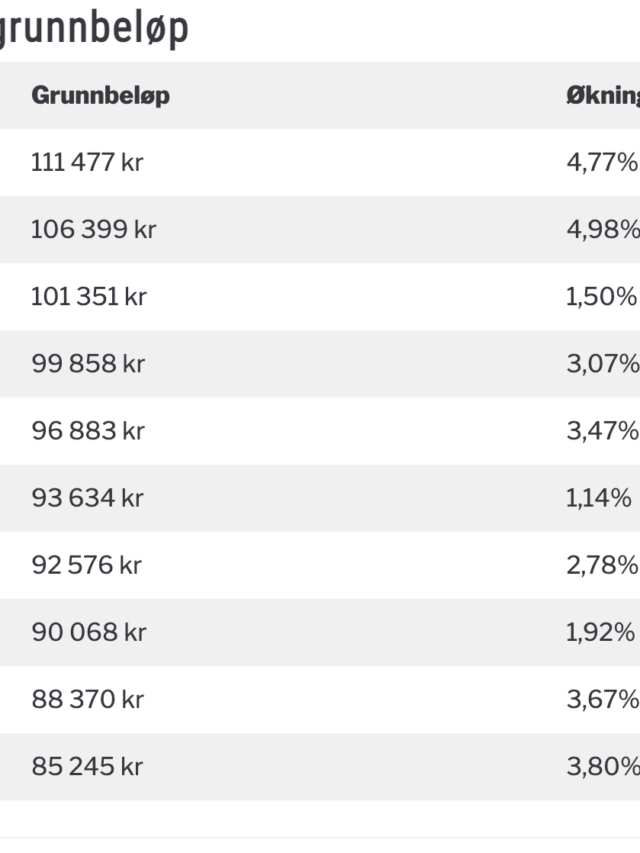Select the 106 399 kr amount cell
Viewport: 640px width, 853px height.
(x=94, y=230)
